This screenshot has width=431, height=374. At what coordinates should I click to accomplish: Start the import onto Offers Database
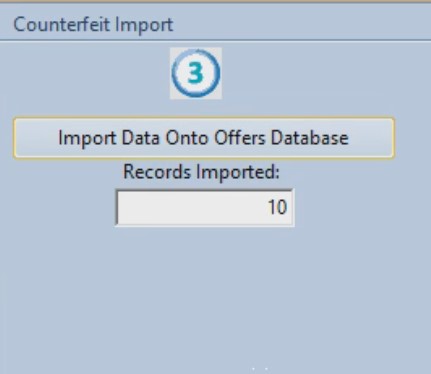204,138
